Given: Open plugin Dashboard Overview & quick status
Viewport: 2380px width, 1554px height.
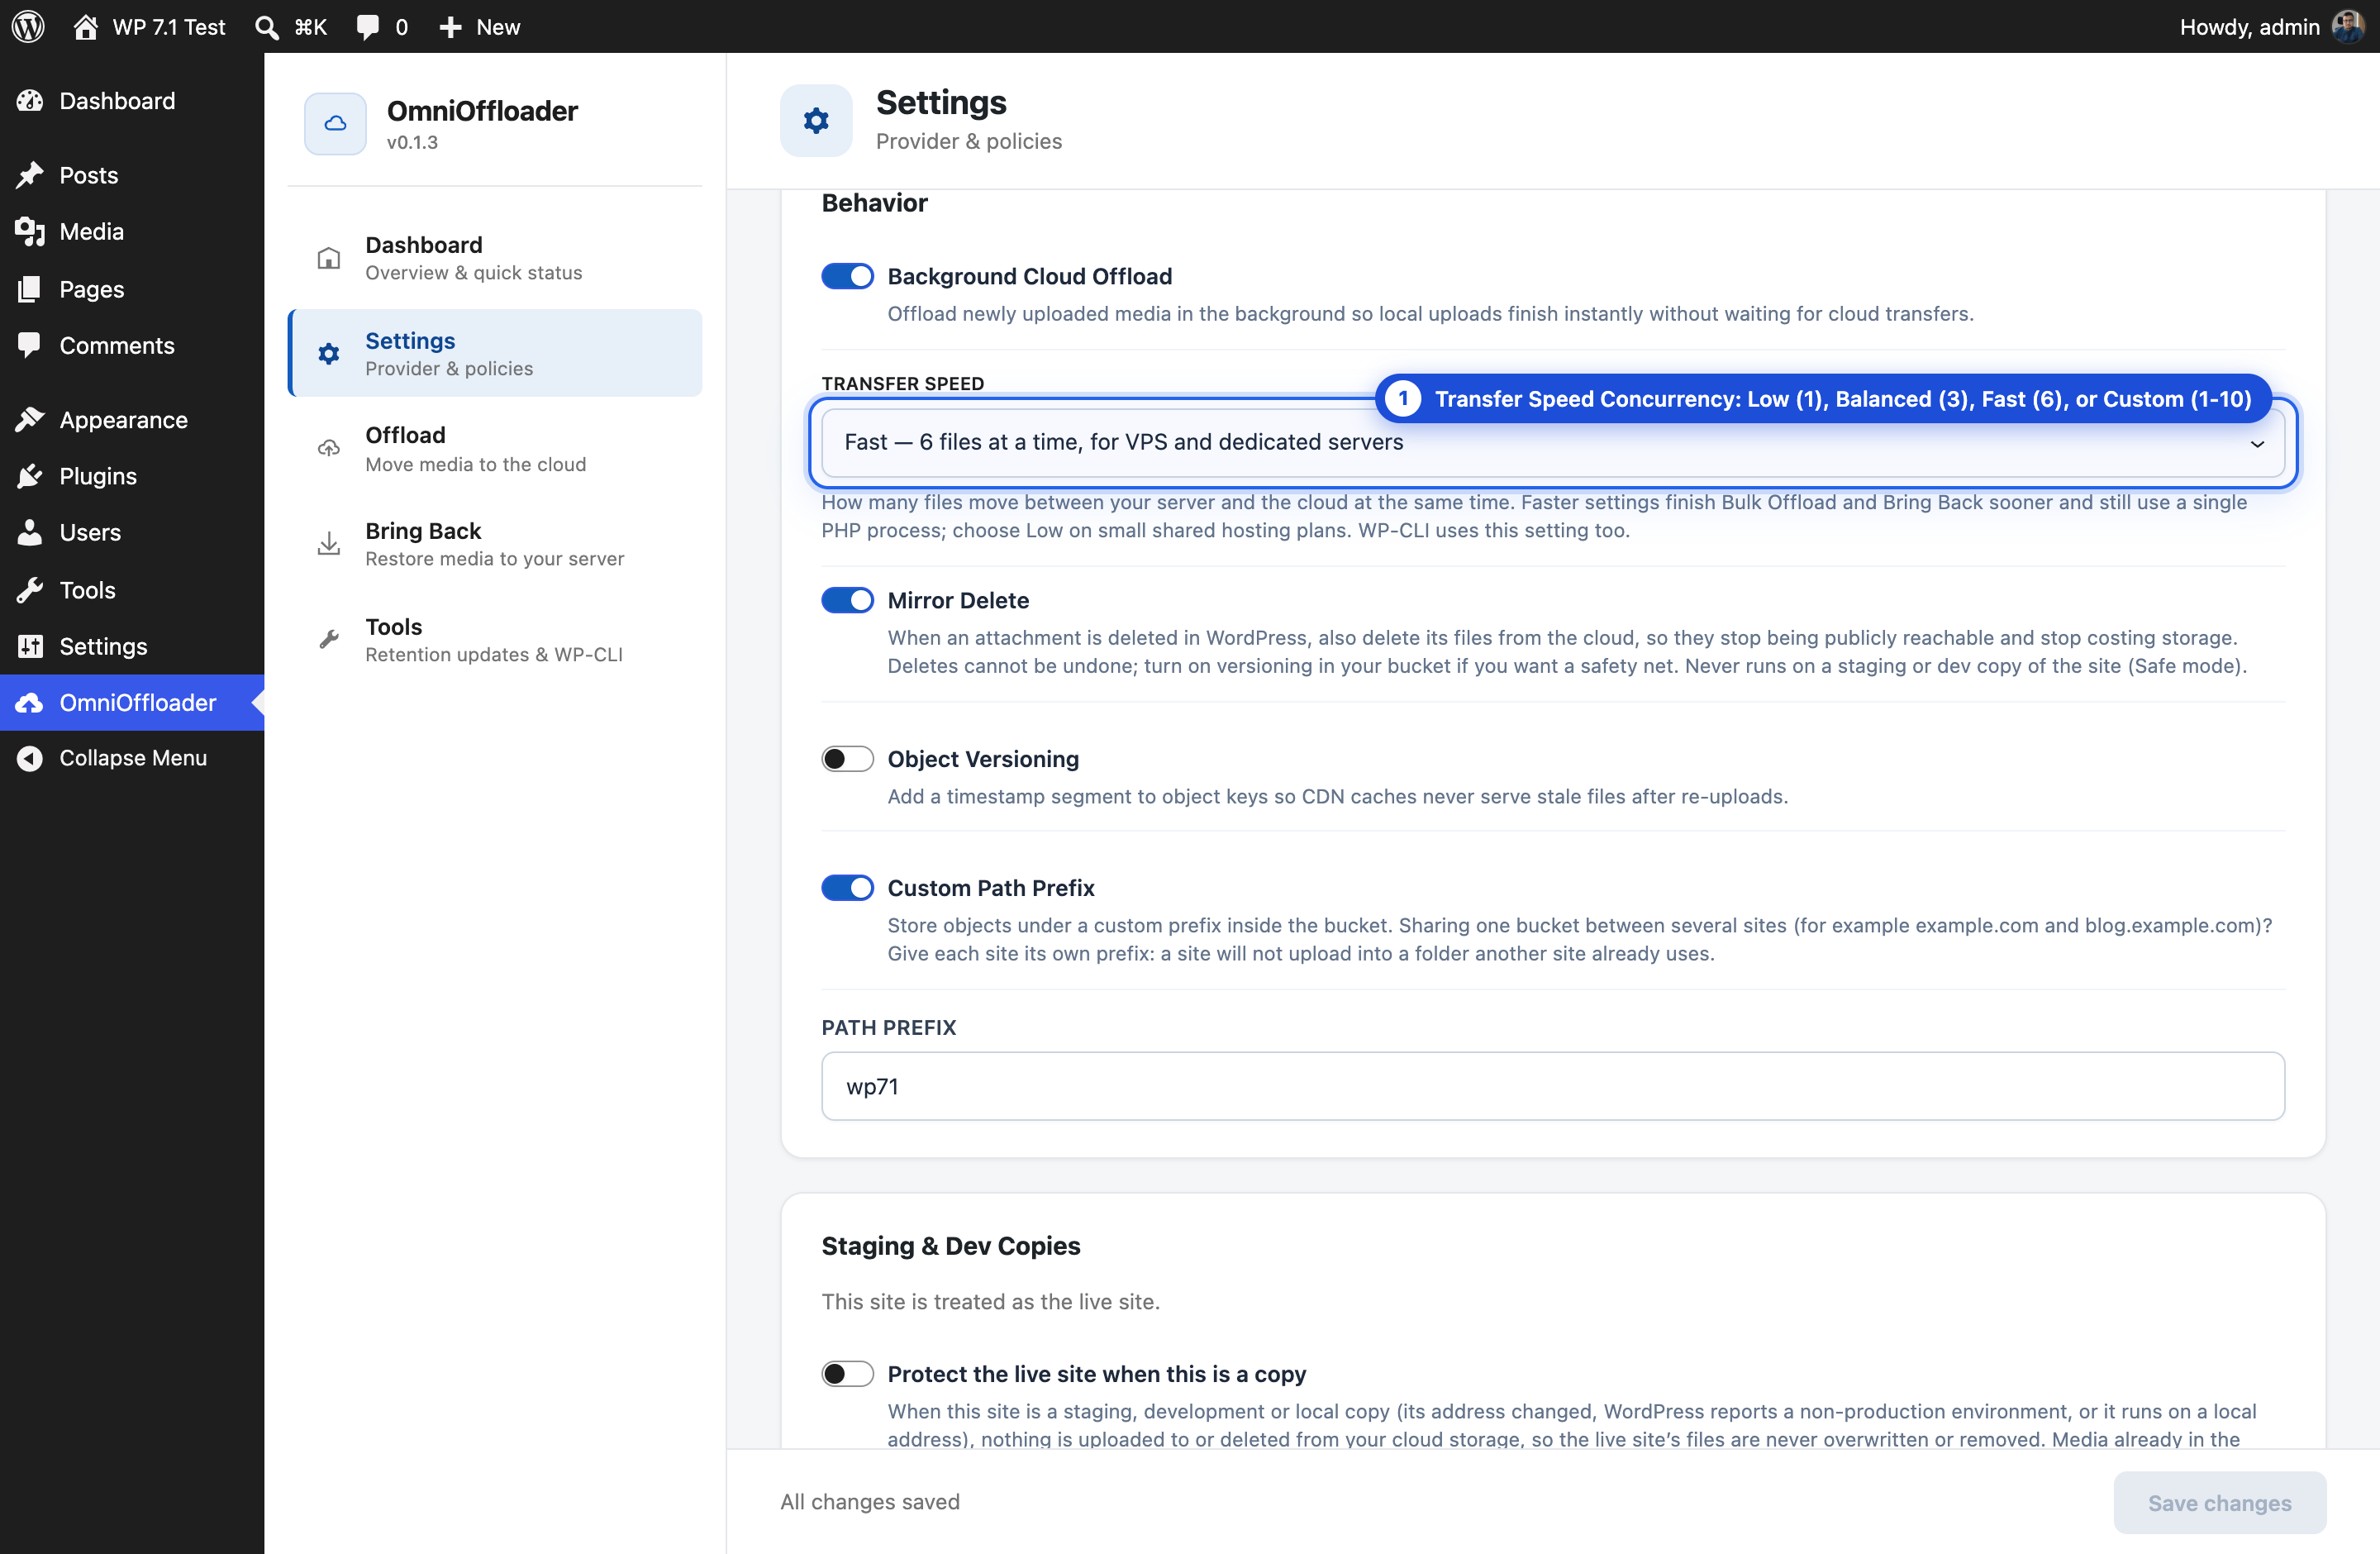Looking at the screenshot, I should [x=495, y=258].
